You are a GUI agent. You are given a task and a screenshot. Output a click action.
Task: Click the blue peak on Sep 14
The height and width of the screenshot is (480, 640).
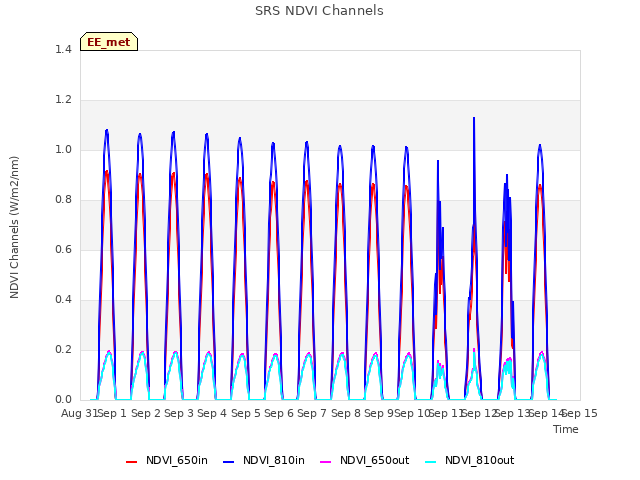coord(540,145)
